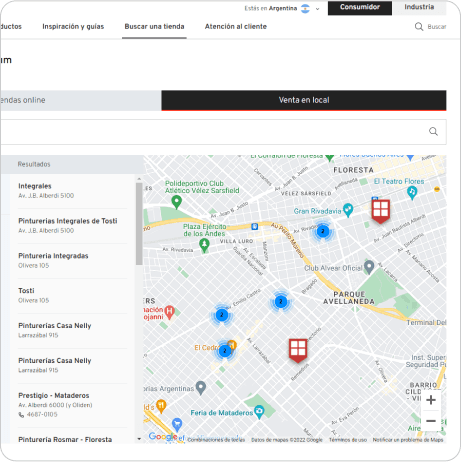Open the Pintureria Integradas result
Image resolution: width=461 pixels, height=462 pixels.
click(72, 261)
